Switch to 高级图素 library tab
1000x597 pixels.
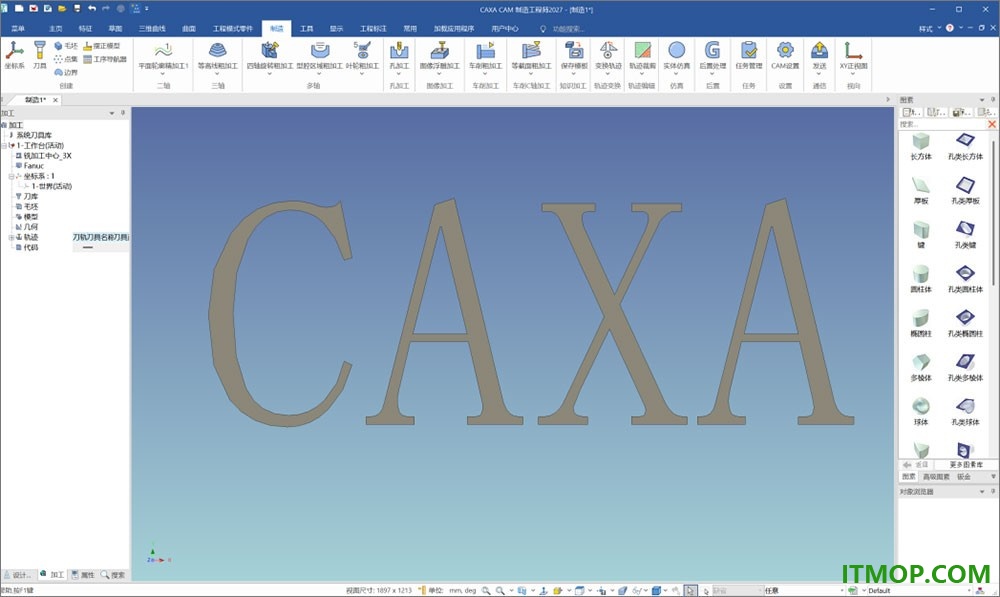(936, 476)
